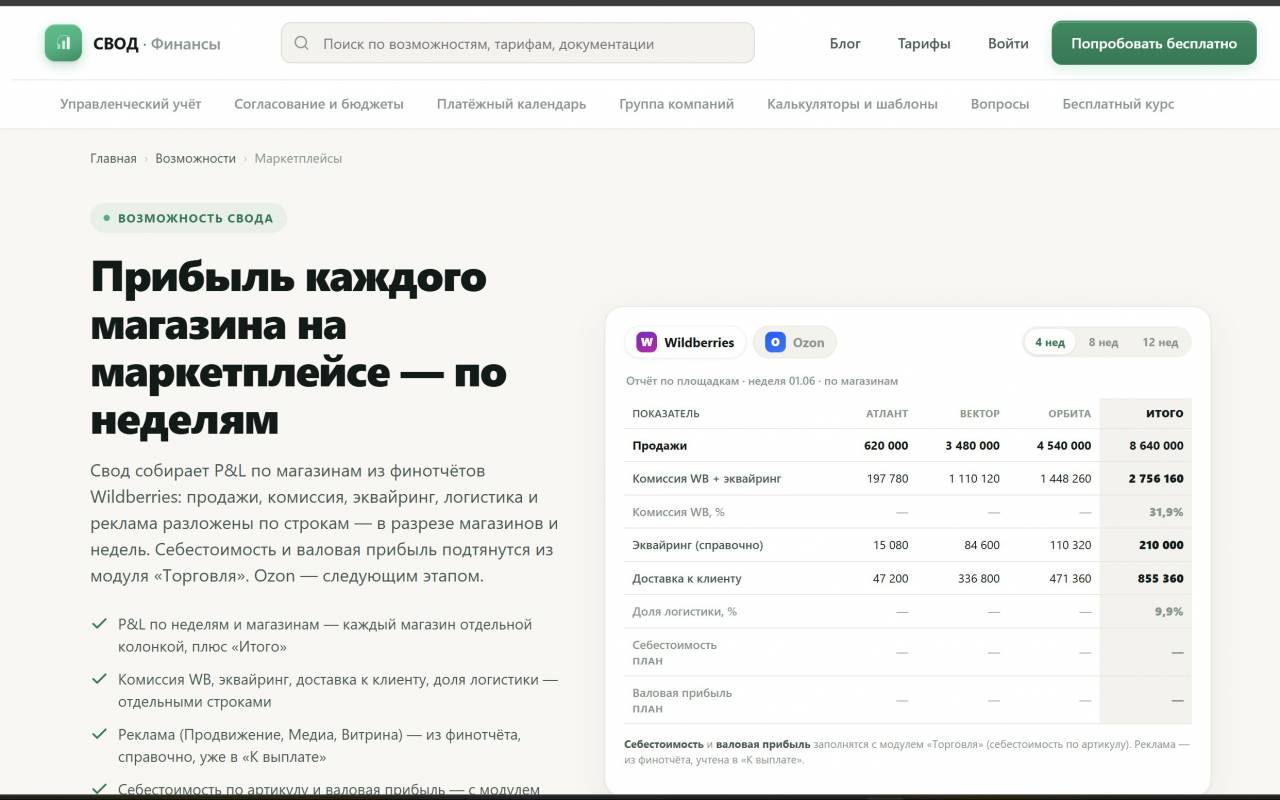Click the Доставка к клиенту row label
Viewport: 1280px width, 800px height.
click(687, 578)
